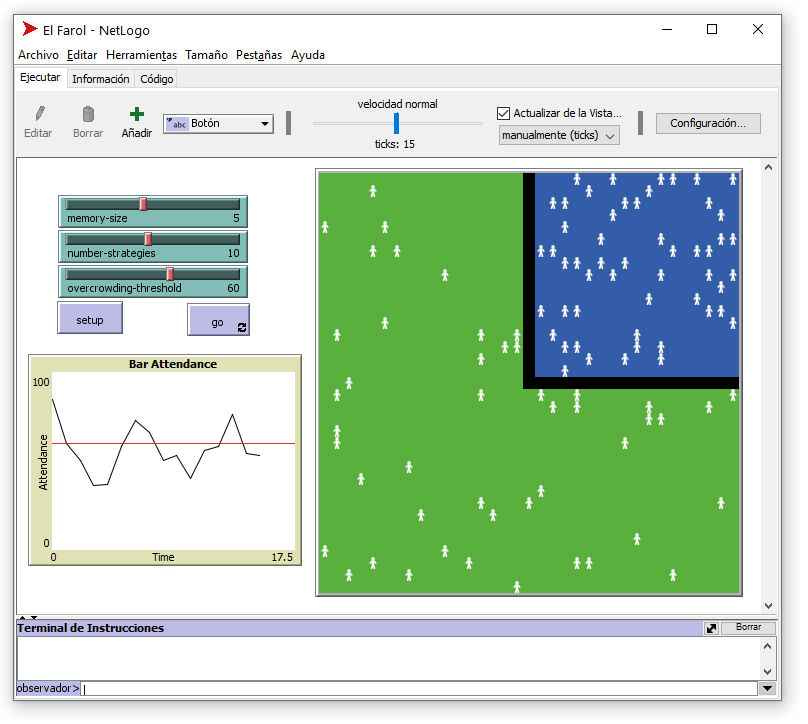Click the Editar pencil icon
808x724 pixels.
(40, 114)
